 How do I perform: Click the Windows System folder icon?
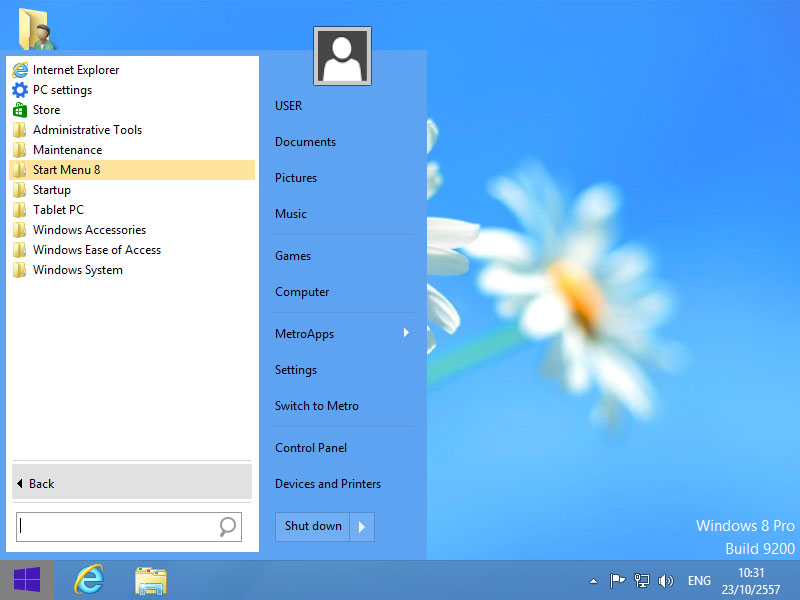click(20, 270)
